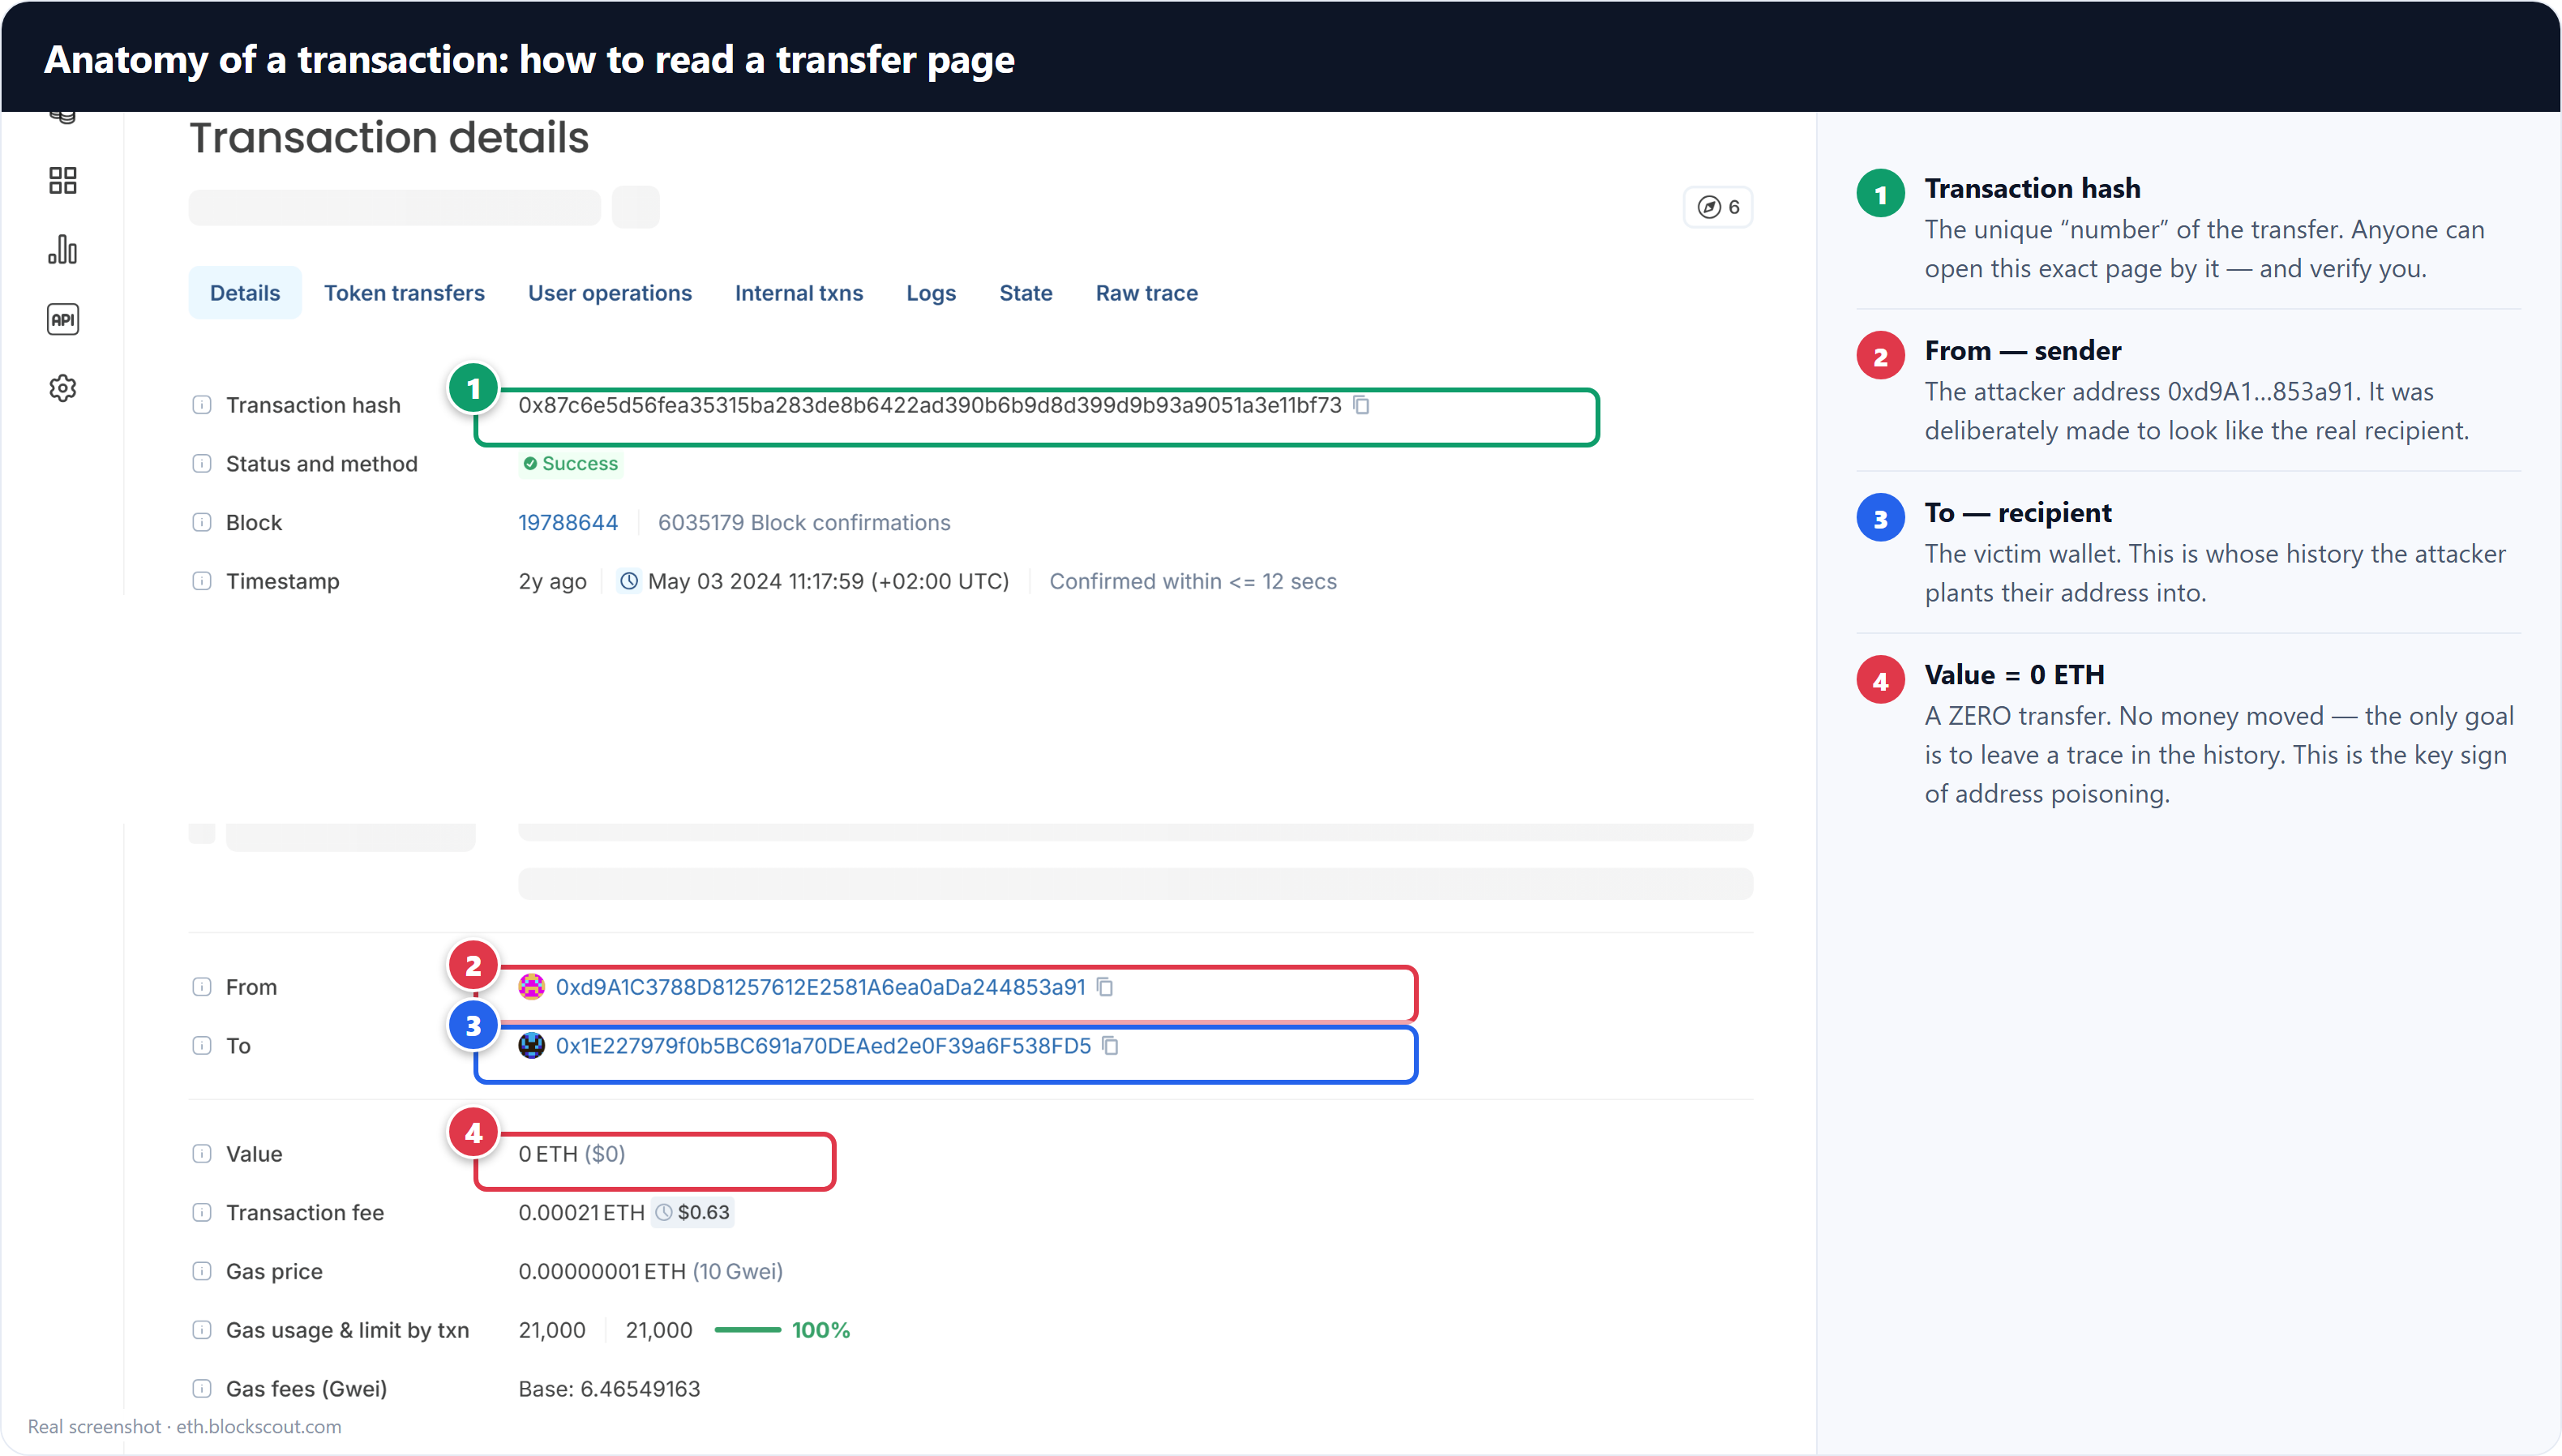Click the green check in Success badge
Screen dimensions: 2562x1456
pyautogui.click(x=531, y=464)
